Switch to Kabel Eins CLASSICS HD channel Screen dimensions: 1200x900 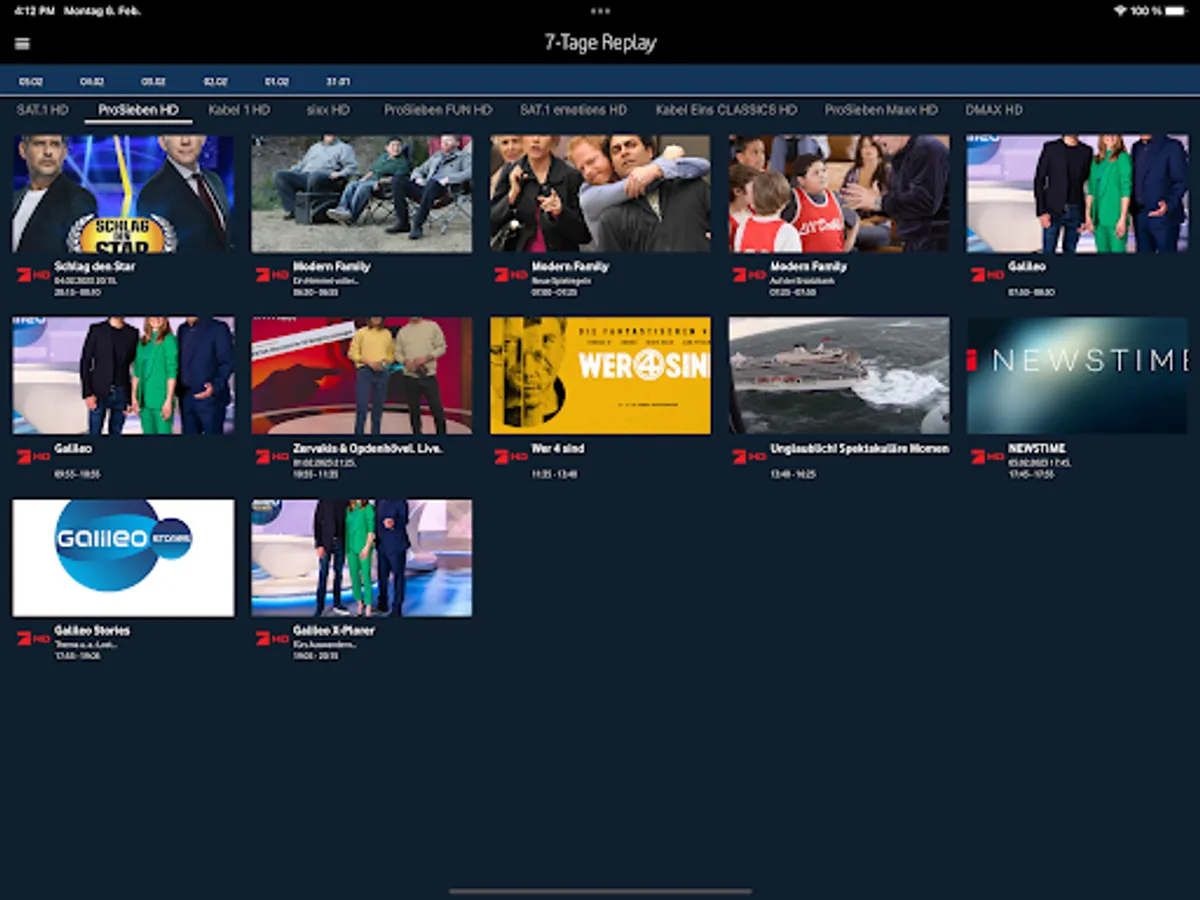coord(726,110)
